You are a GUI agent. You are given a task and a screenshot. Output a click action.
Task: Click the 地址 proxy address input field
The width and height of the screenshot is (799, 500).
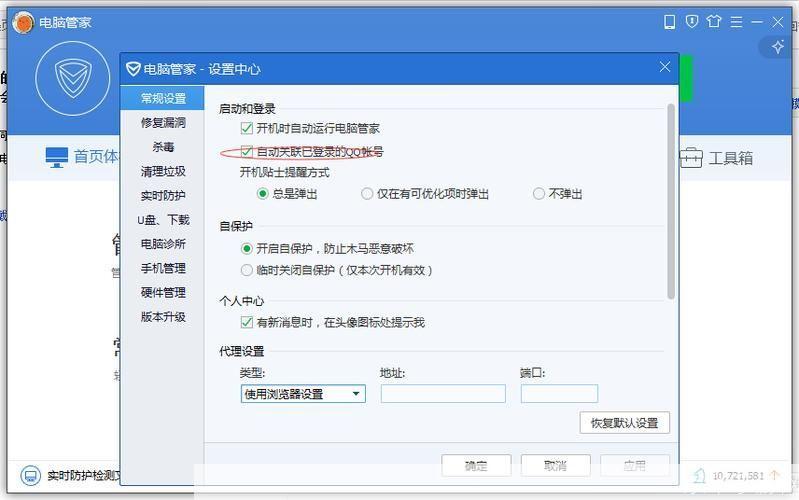443,394
